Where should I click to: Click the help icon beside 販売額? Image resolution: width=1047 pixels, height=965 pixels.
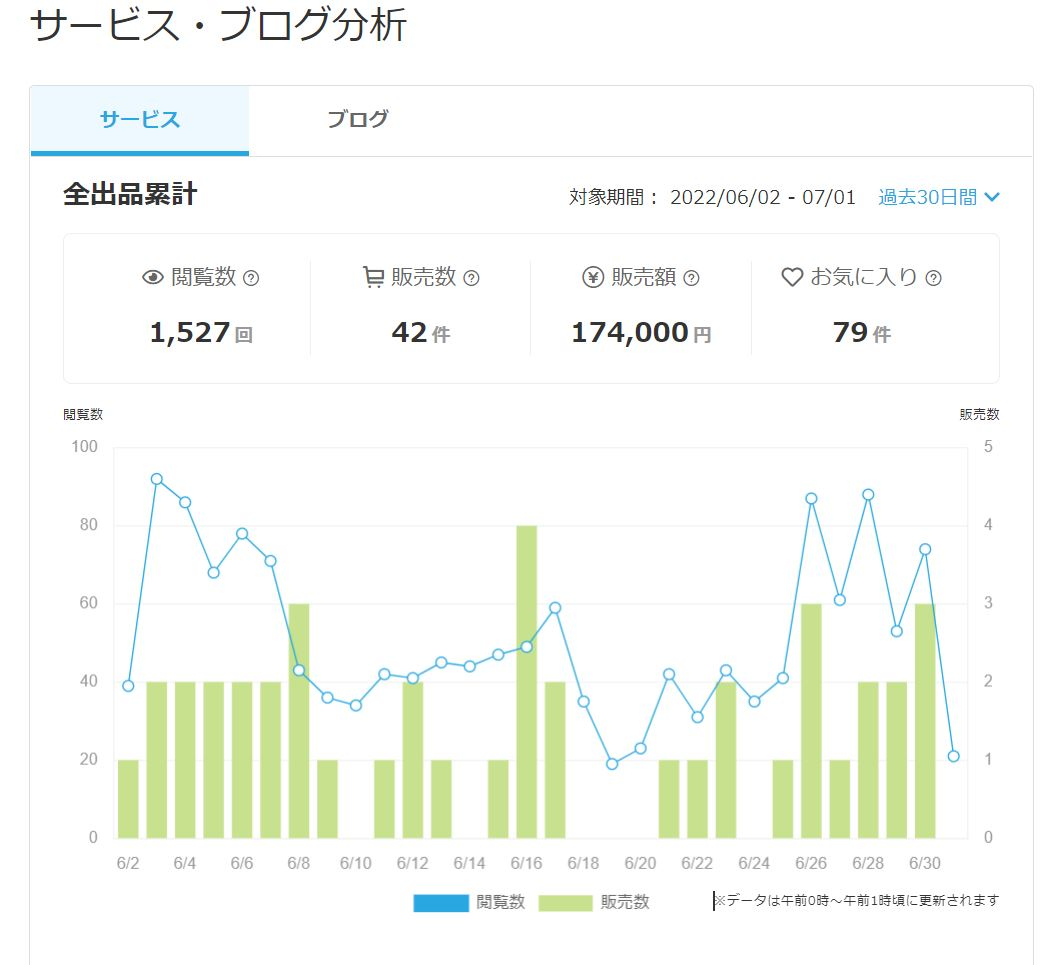[692, 278]
